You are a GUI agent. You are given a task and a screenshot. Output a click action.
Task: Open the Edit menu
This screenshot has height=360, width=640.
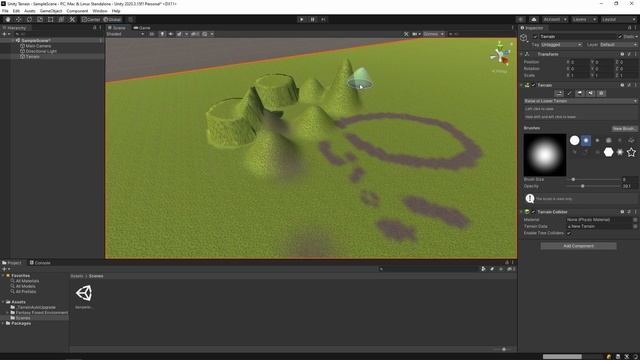(x=16, y=11)
